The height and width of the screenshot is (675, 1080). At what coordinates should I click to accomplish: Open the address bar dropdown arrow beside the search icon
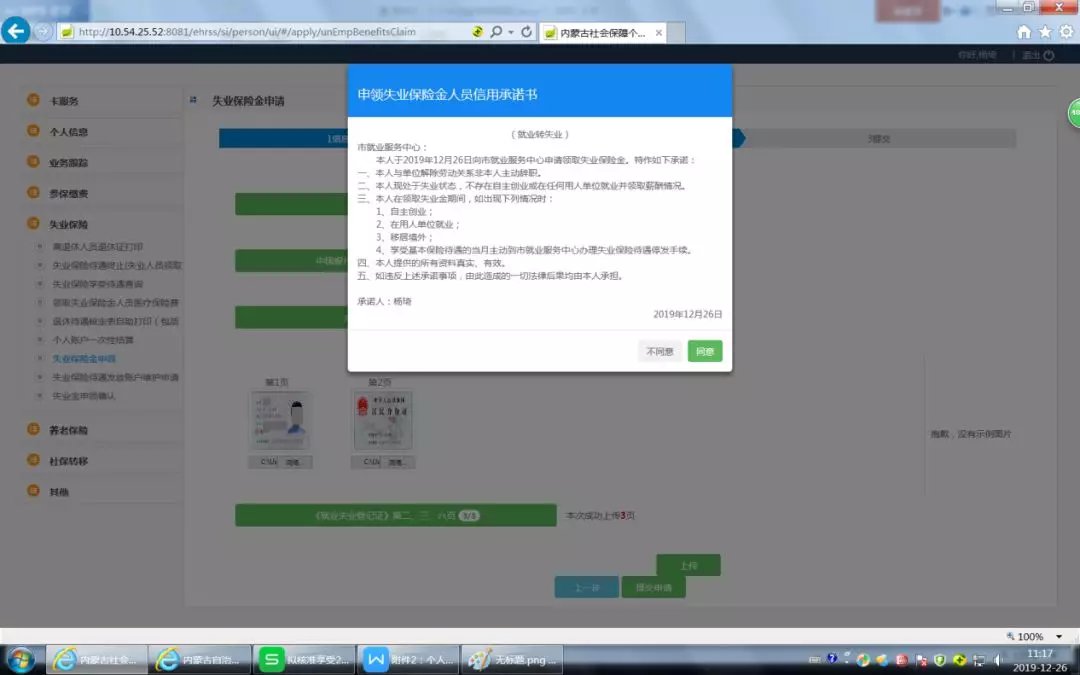[x=510, y=32]
